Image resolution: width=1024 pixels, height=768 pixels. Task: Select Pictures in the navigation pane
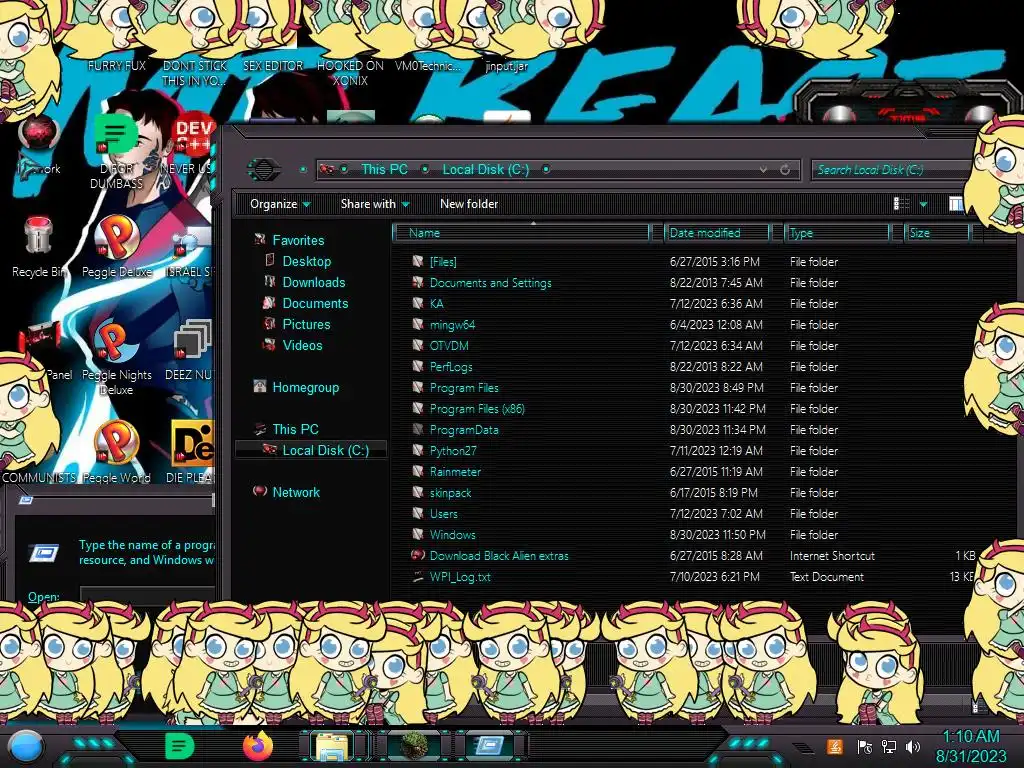(x=306, y=324)
